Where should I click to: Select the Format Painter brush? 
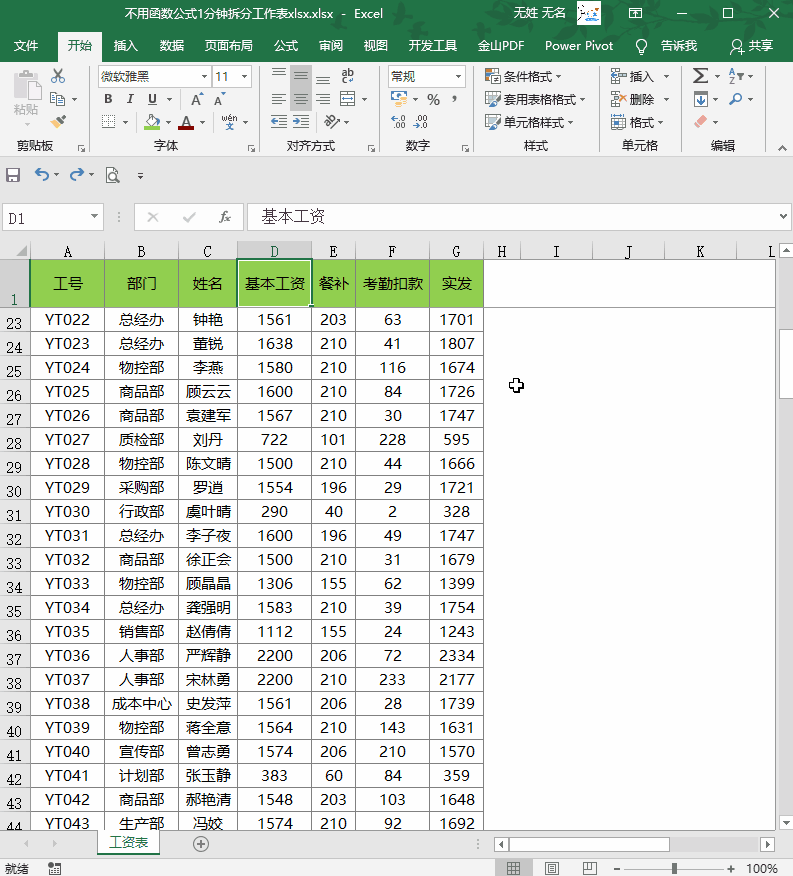pos(58,121)
